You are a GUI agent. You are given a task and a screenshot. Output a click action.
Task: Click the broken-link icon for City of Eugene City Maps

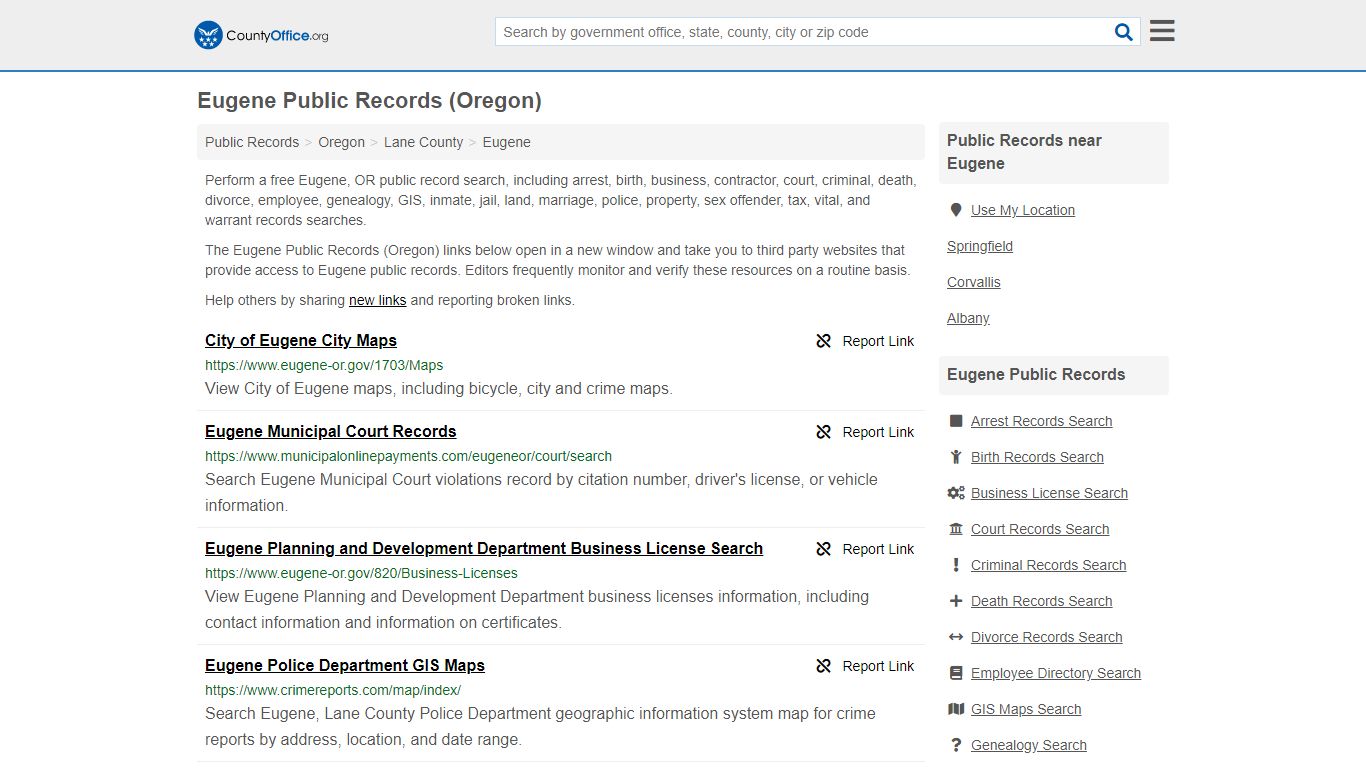point(824,341)
